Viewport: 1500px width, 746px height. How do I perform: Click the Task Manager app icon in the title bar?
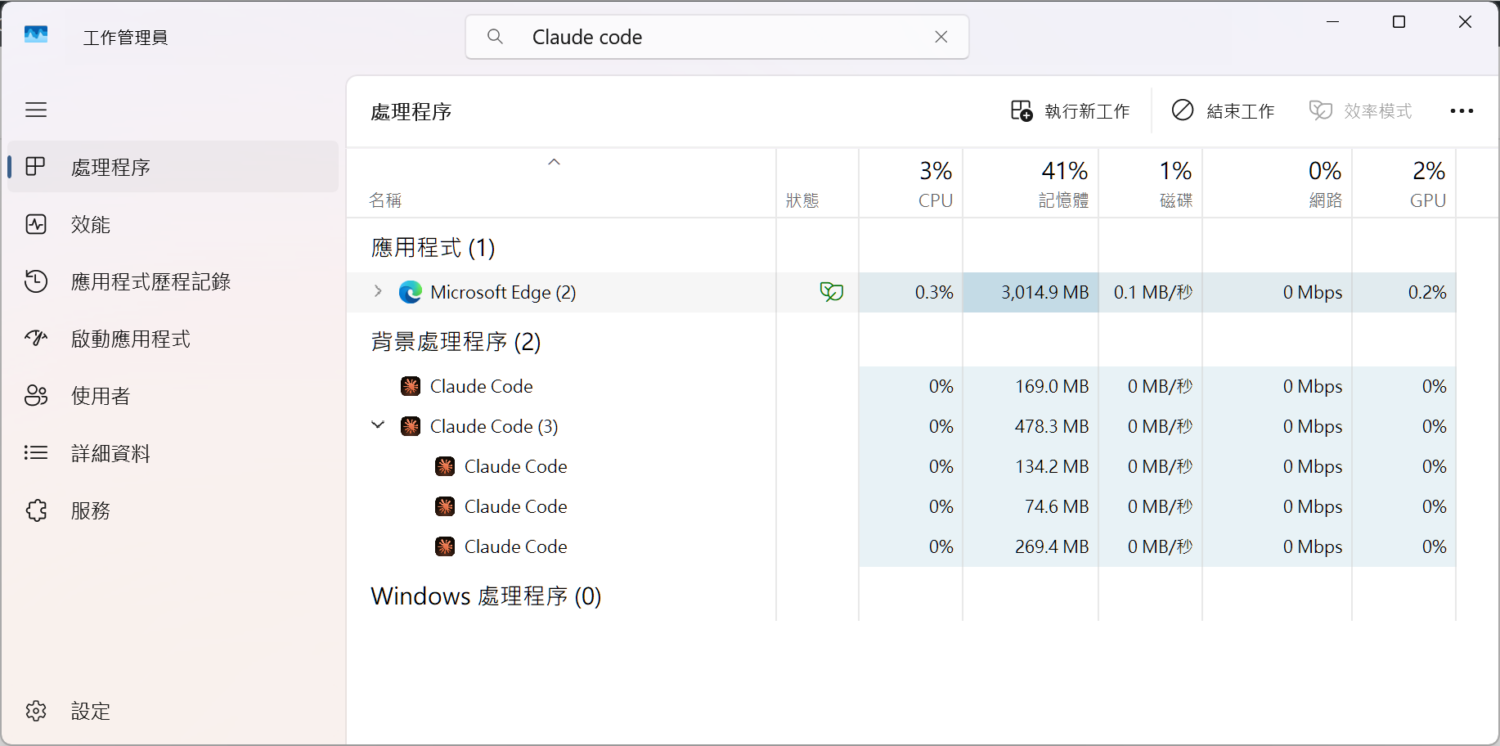tap(36, 36)
